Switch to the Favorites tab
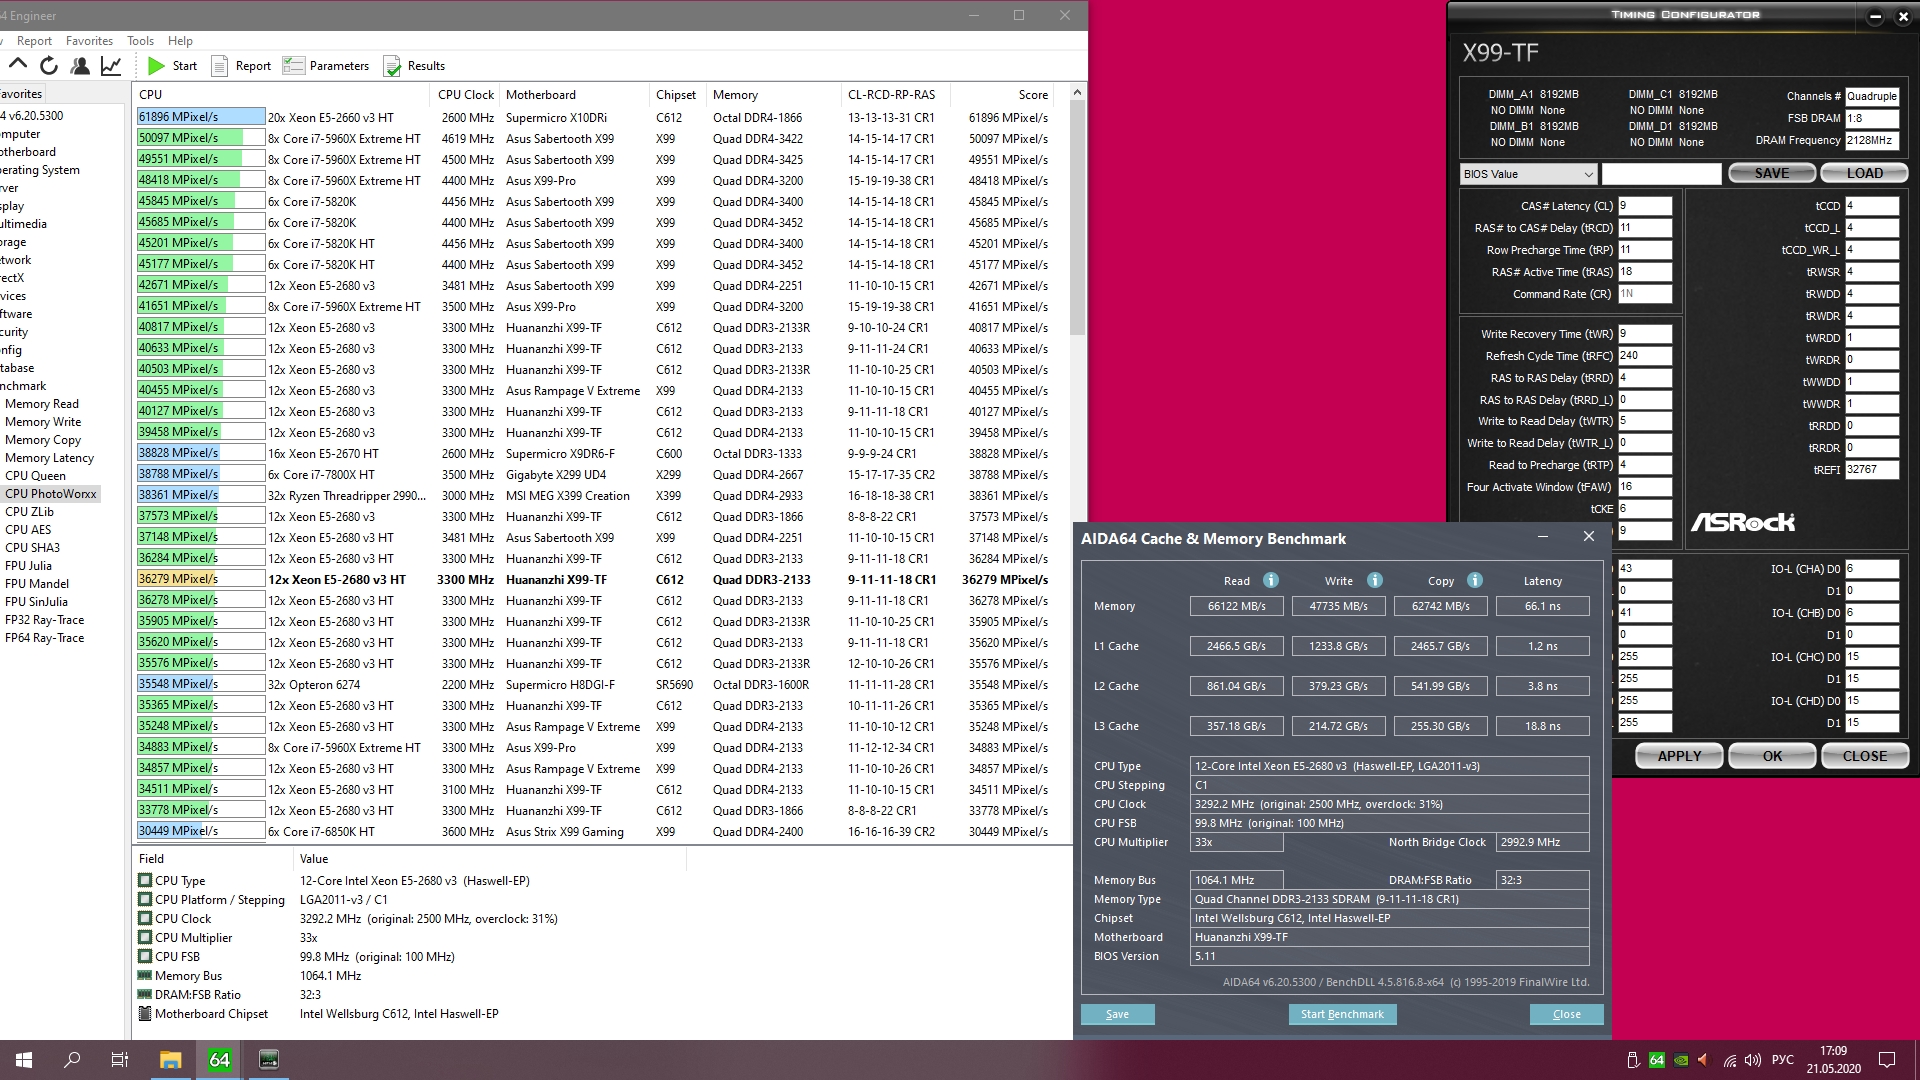The width and height of the screenshot is (1920, 1080). point(22,94)
